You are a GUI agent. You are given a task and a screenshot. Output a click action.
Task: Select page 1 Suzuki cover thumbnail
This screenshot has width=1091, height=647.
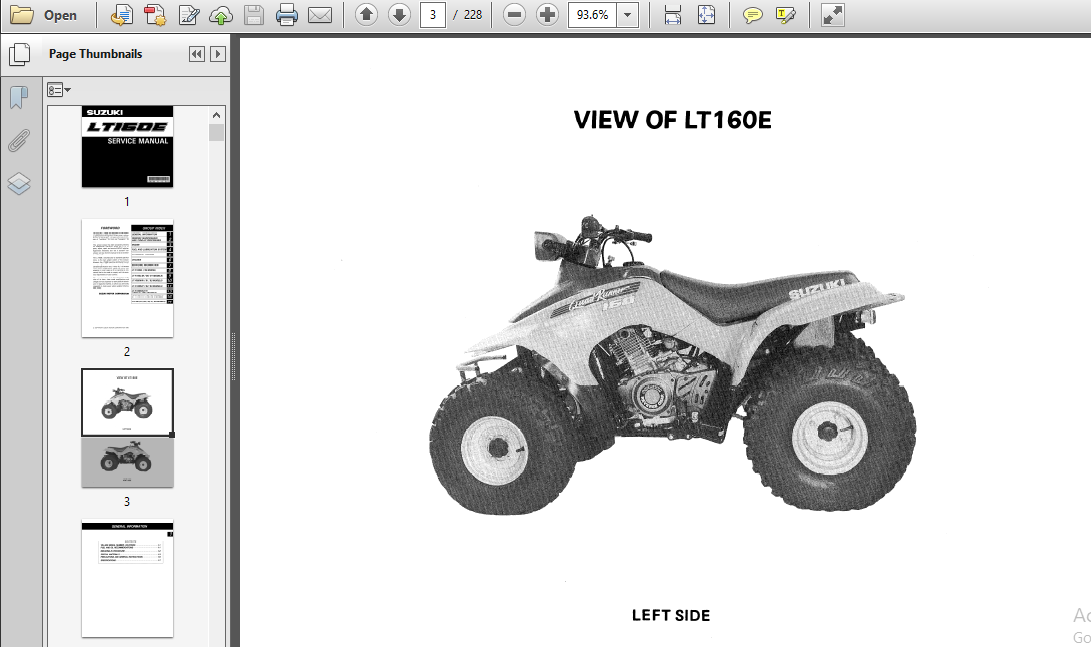pyautogui.click(x=127, y=147)
